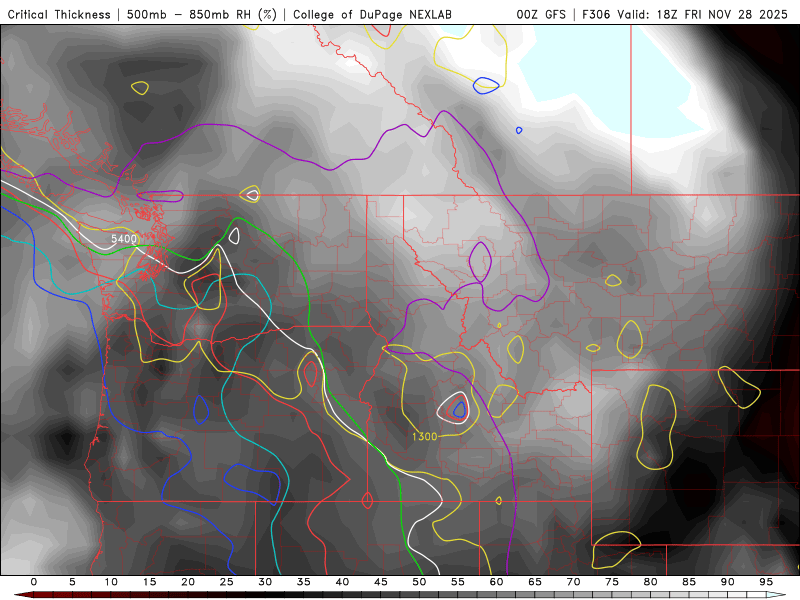
Task: Click the "80" value on the color scale
Action: click(x=651, y=582)
